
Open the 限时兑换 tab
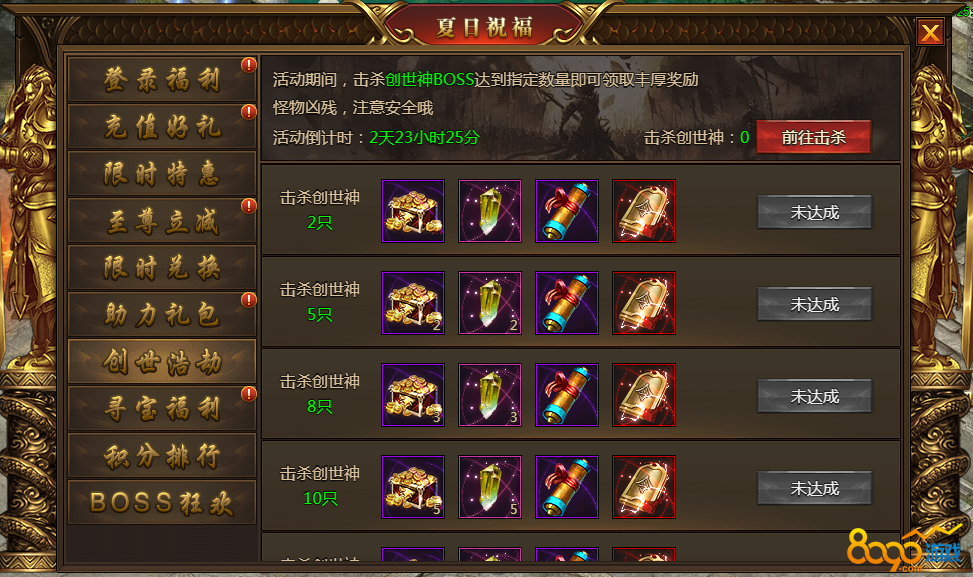(x=162, y=267)
